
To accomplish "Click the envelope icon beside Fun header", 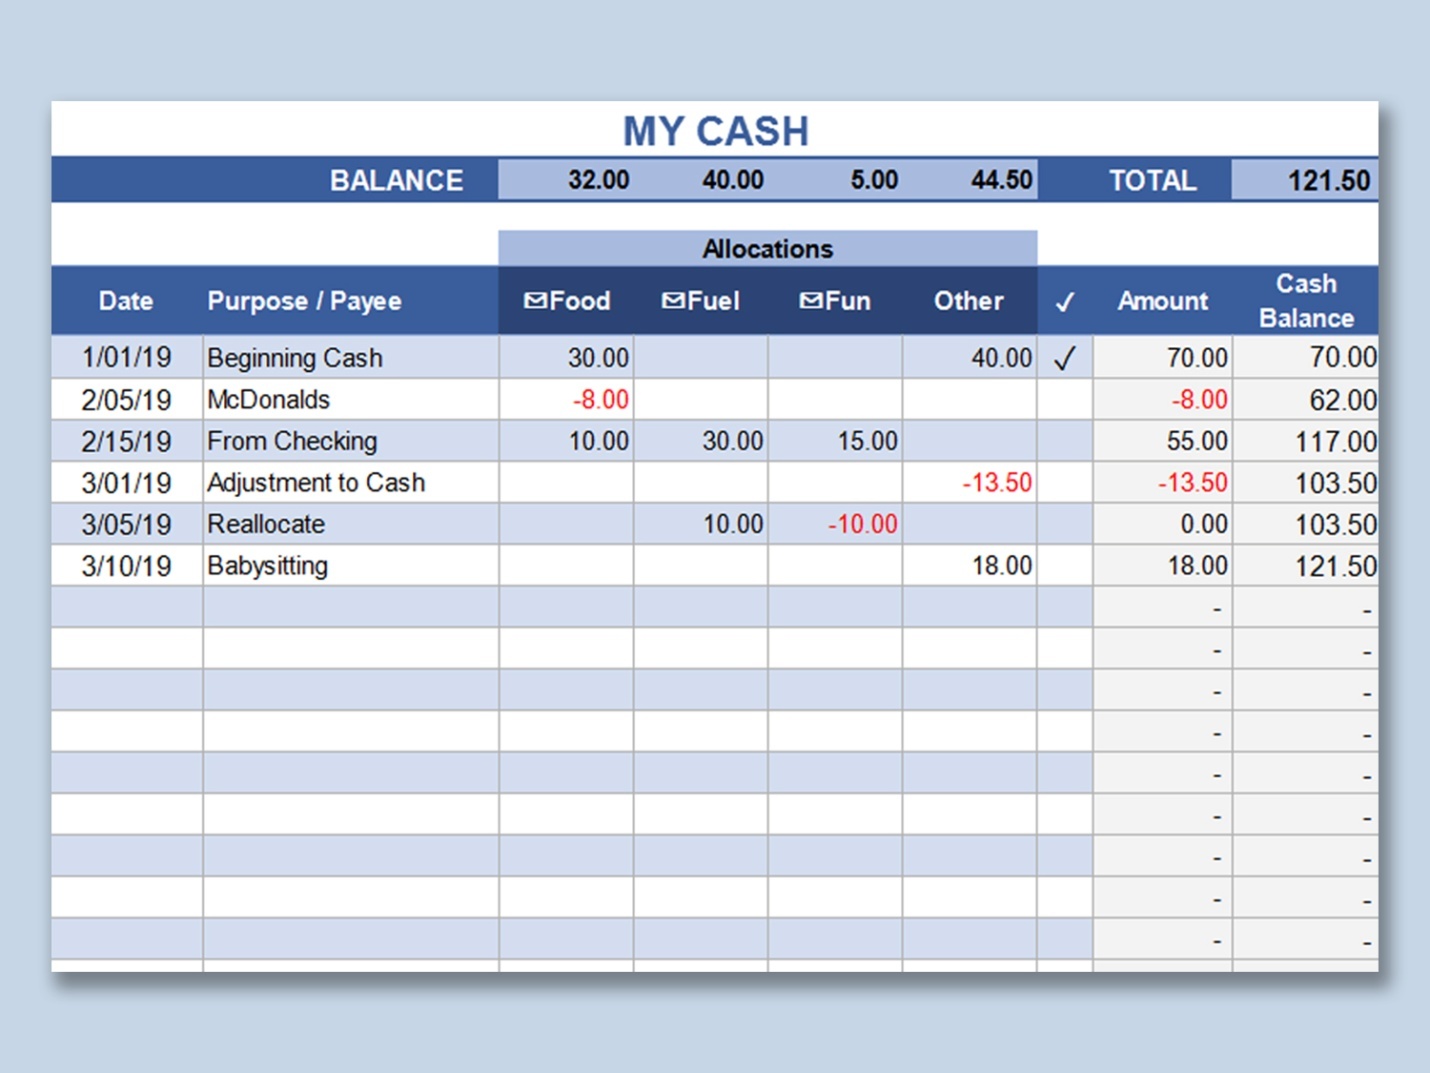I will [x=811, y=301].
